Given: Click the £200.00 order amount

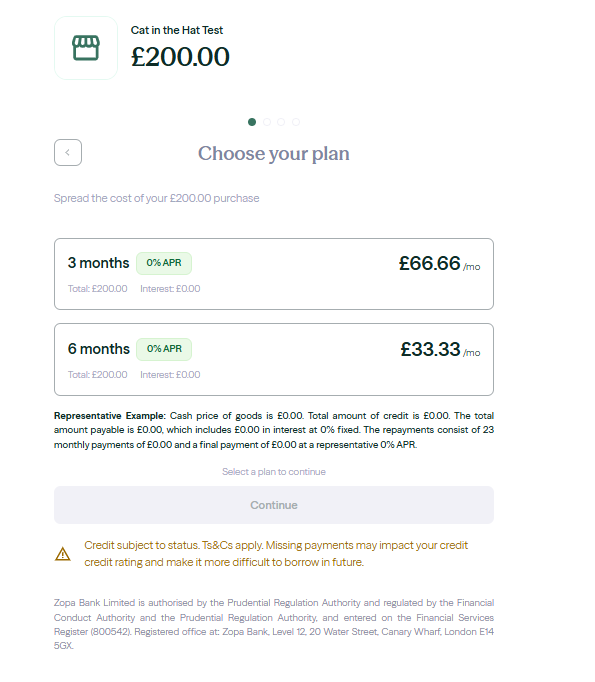Looking at the screenshot, I should point(180,57).
